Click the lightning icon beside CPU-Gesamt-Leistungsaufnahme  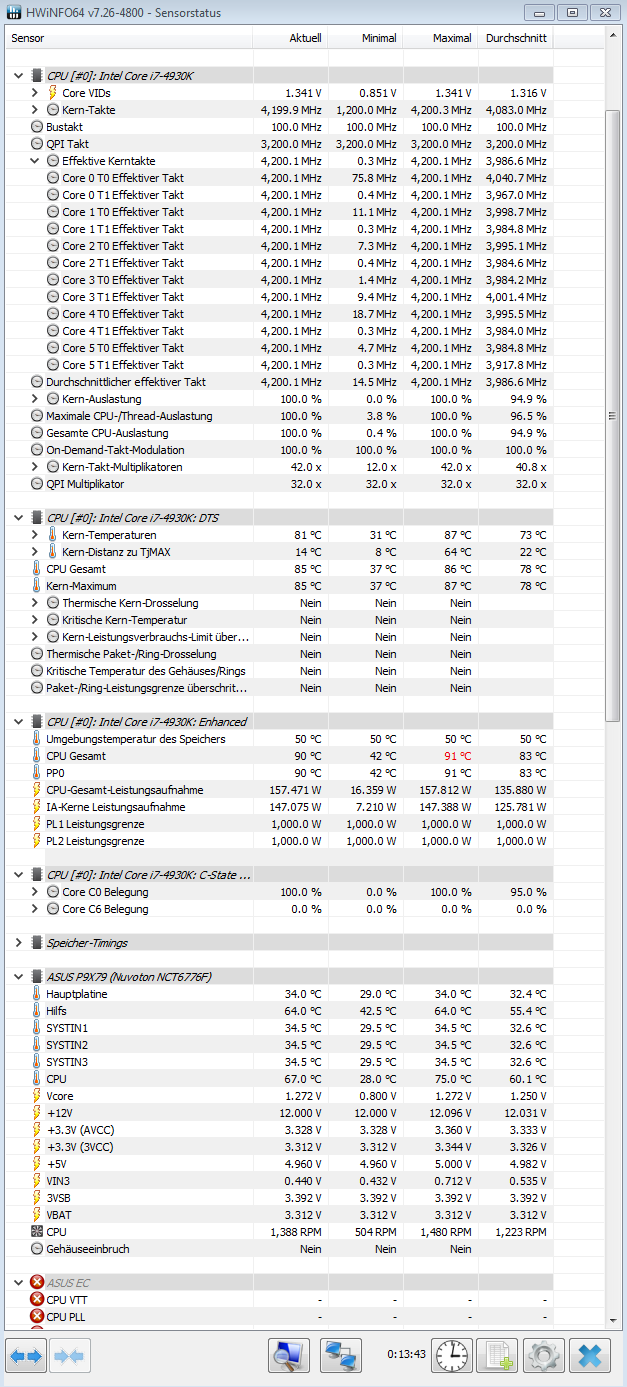pyautogui.click(x=37, y=790)
